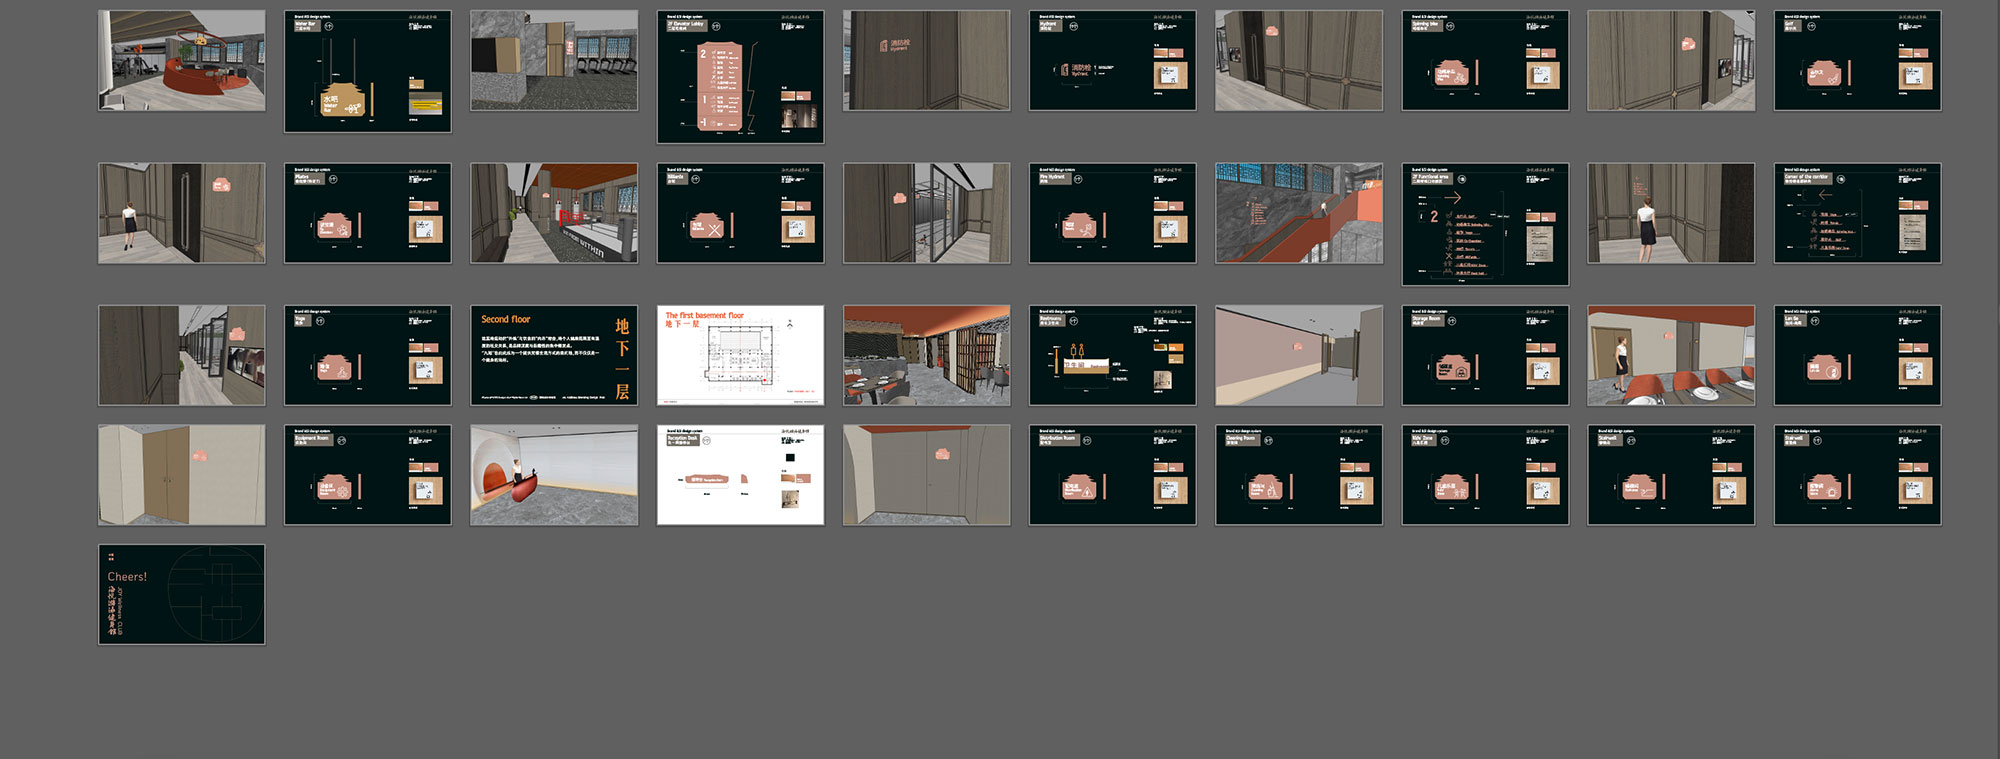Screen dimensions: 2000x759
Task: Open the glass-walled corridor render with pink sign
Action: tap(182, 355)
